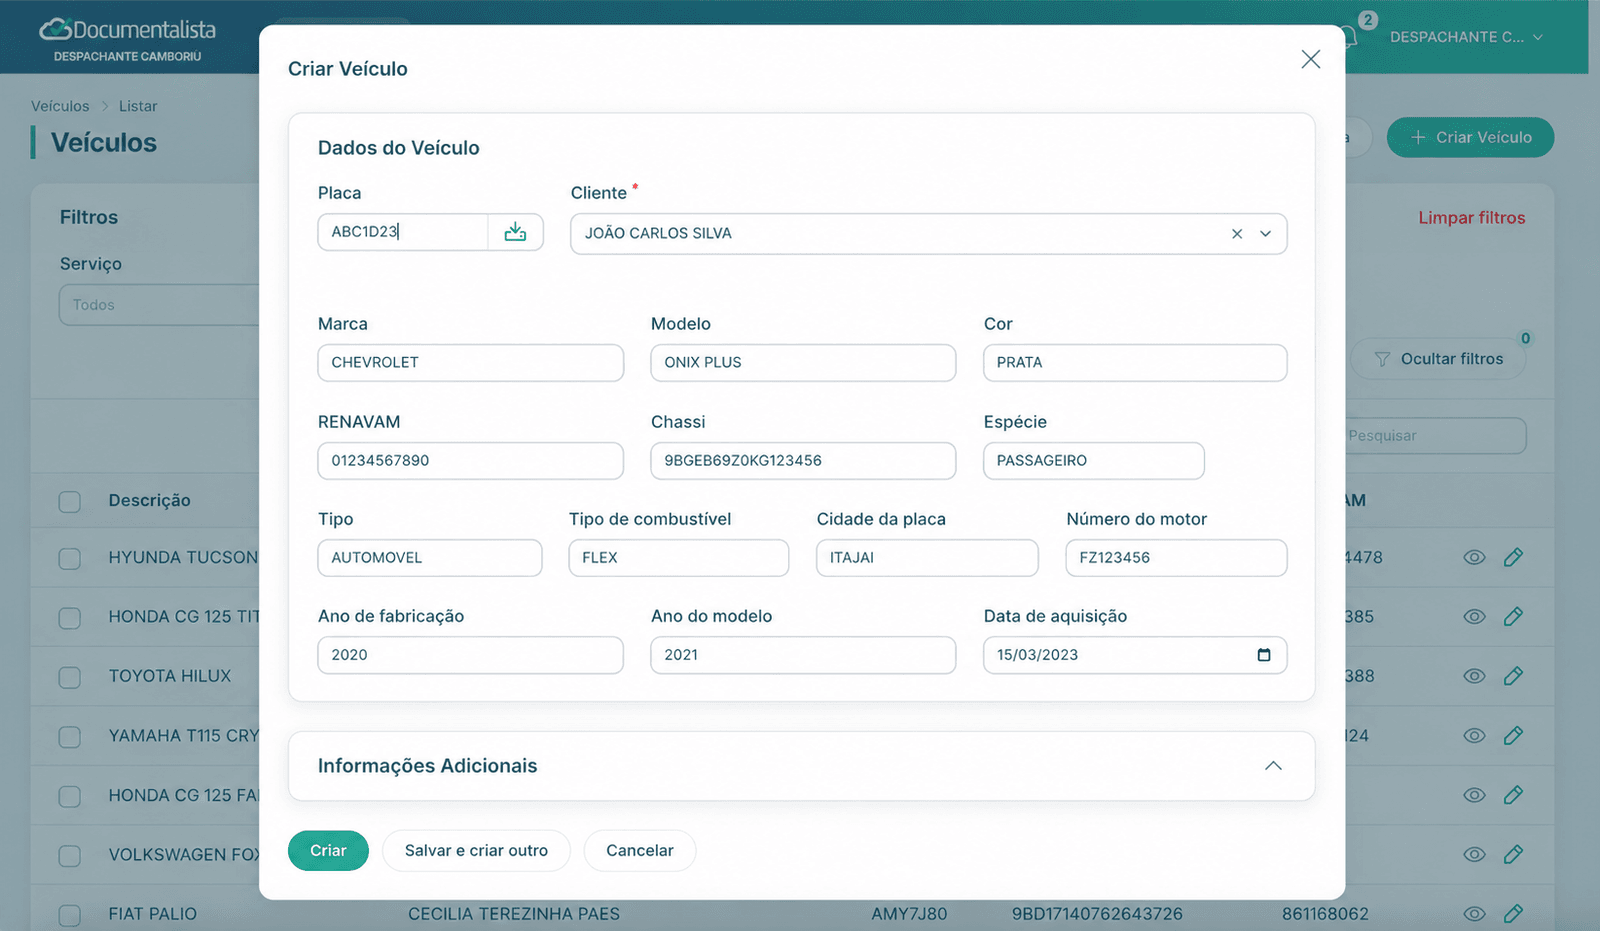The height and width of the screenshot is (931, 1600).
Task: Open the Cliente dropdown arrow
Action: [1266, 234]
